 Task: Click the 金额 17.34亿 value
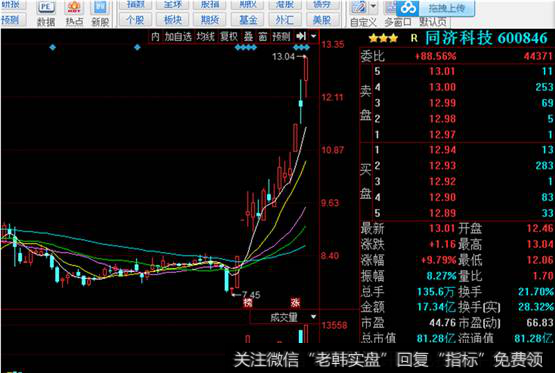tap(436, 307)
